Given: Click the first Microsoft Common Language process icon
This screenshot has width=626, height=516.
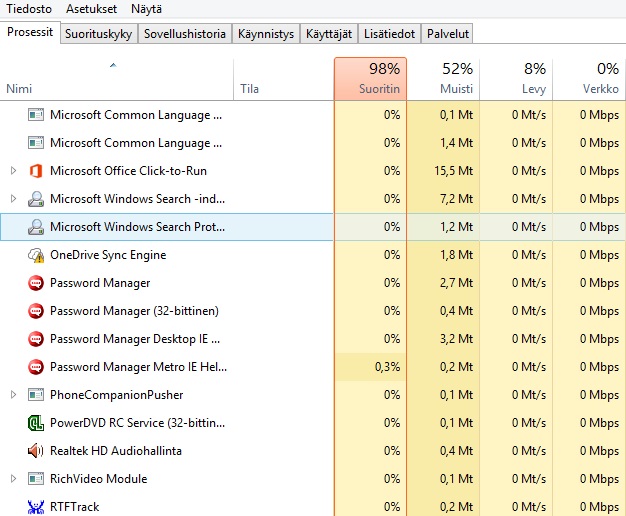Looking at the screenshot, I should click(36, 115).
